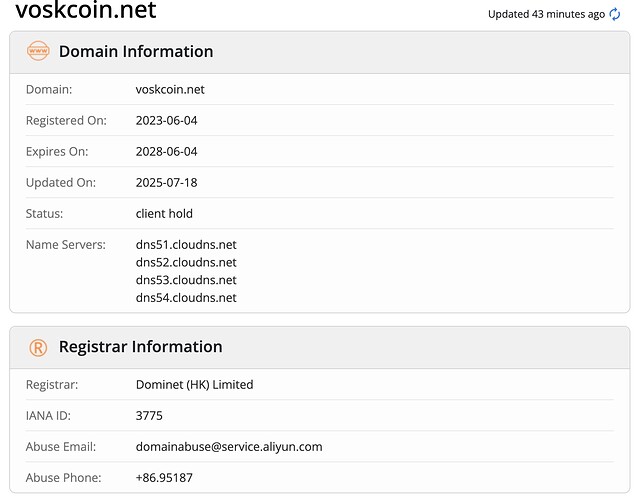Click the blue refresh icon
The width and height of the screenshot is (643, 500).
[614, 14]
